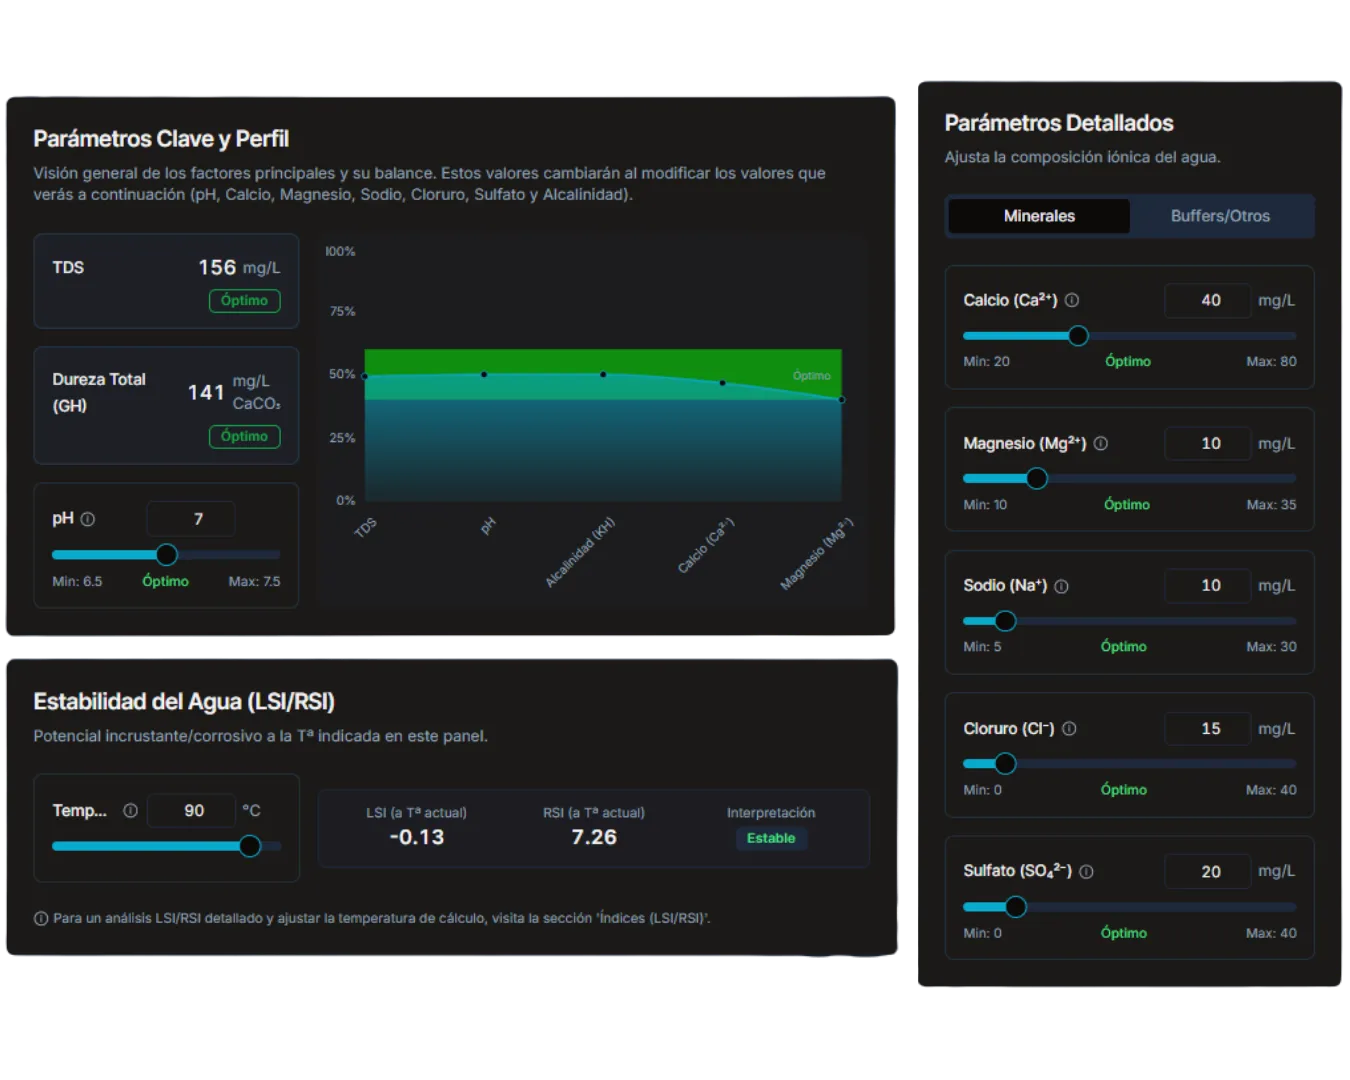This screenshot has height=1080, width=1350.
Task: Click the Estable interpretation badge
Action: click(771, 839)
